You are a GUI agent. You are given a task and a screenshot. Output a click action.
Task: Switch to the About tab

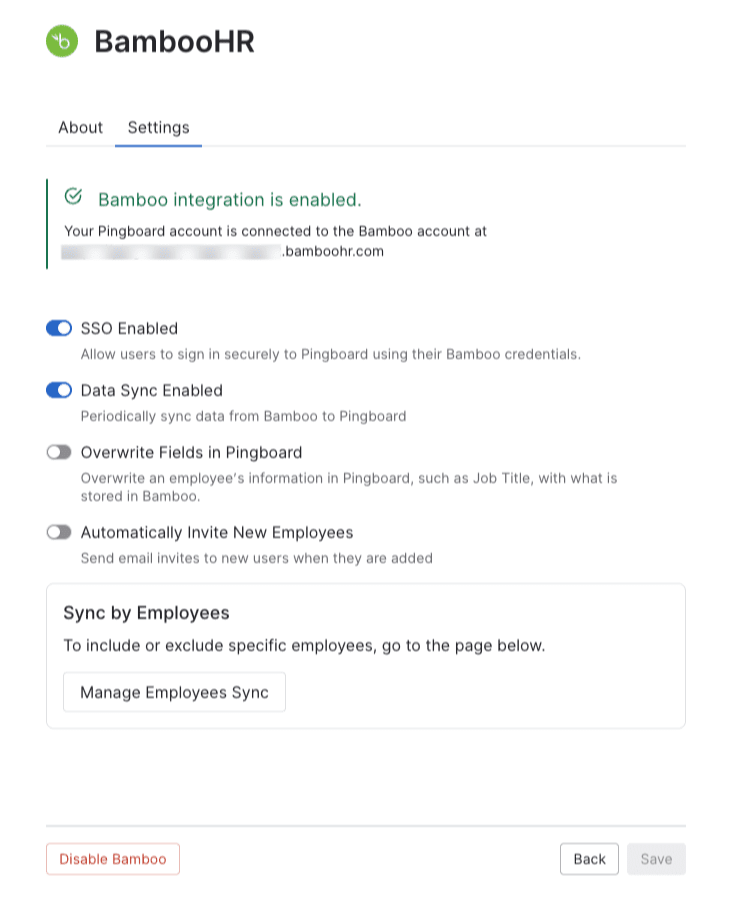[x=80, y=127]
